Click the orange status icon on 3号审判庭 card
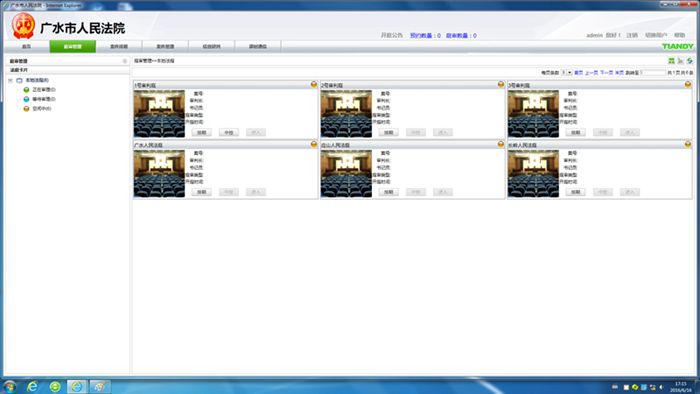The height and width of the screenshot is (394, 700). point(688,84)
